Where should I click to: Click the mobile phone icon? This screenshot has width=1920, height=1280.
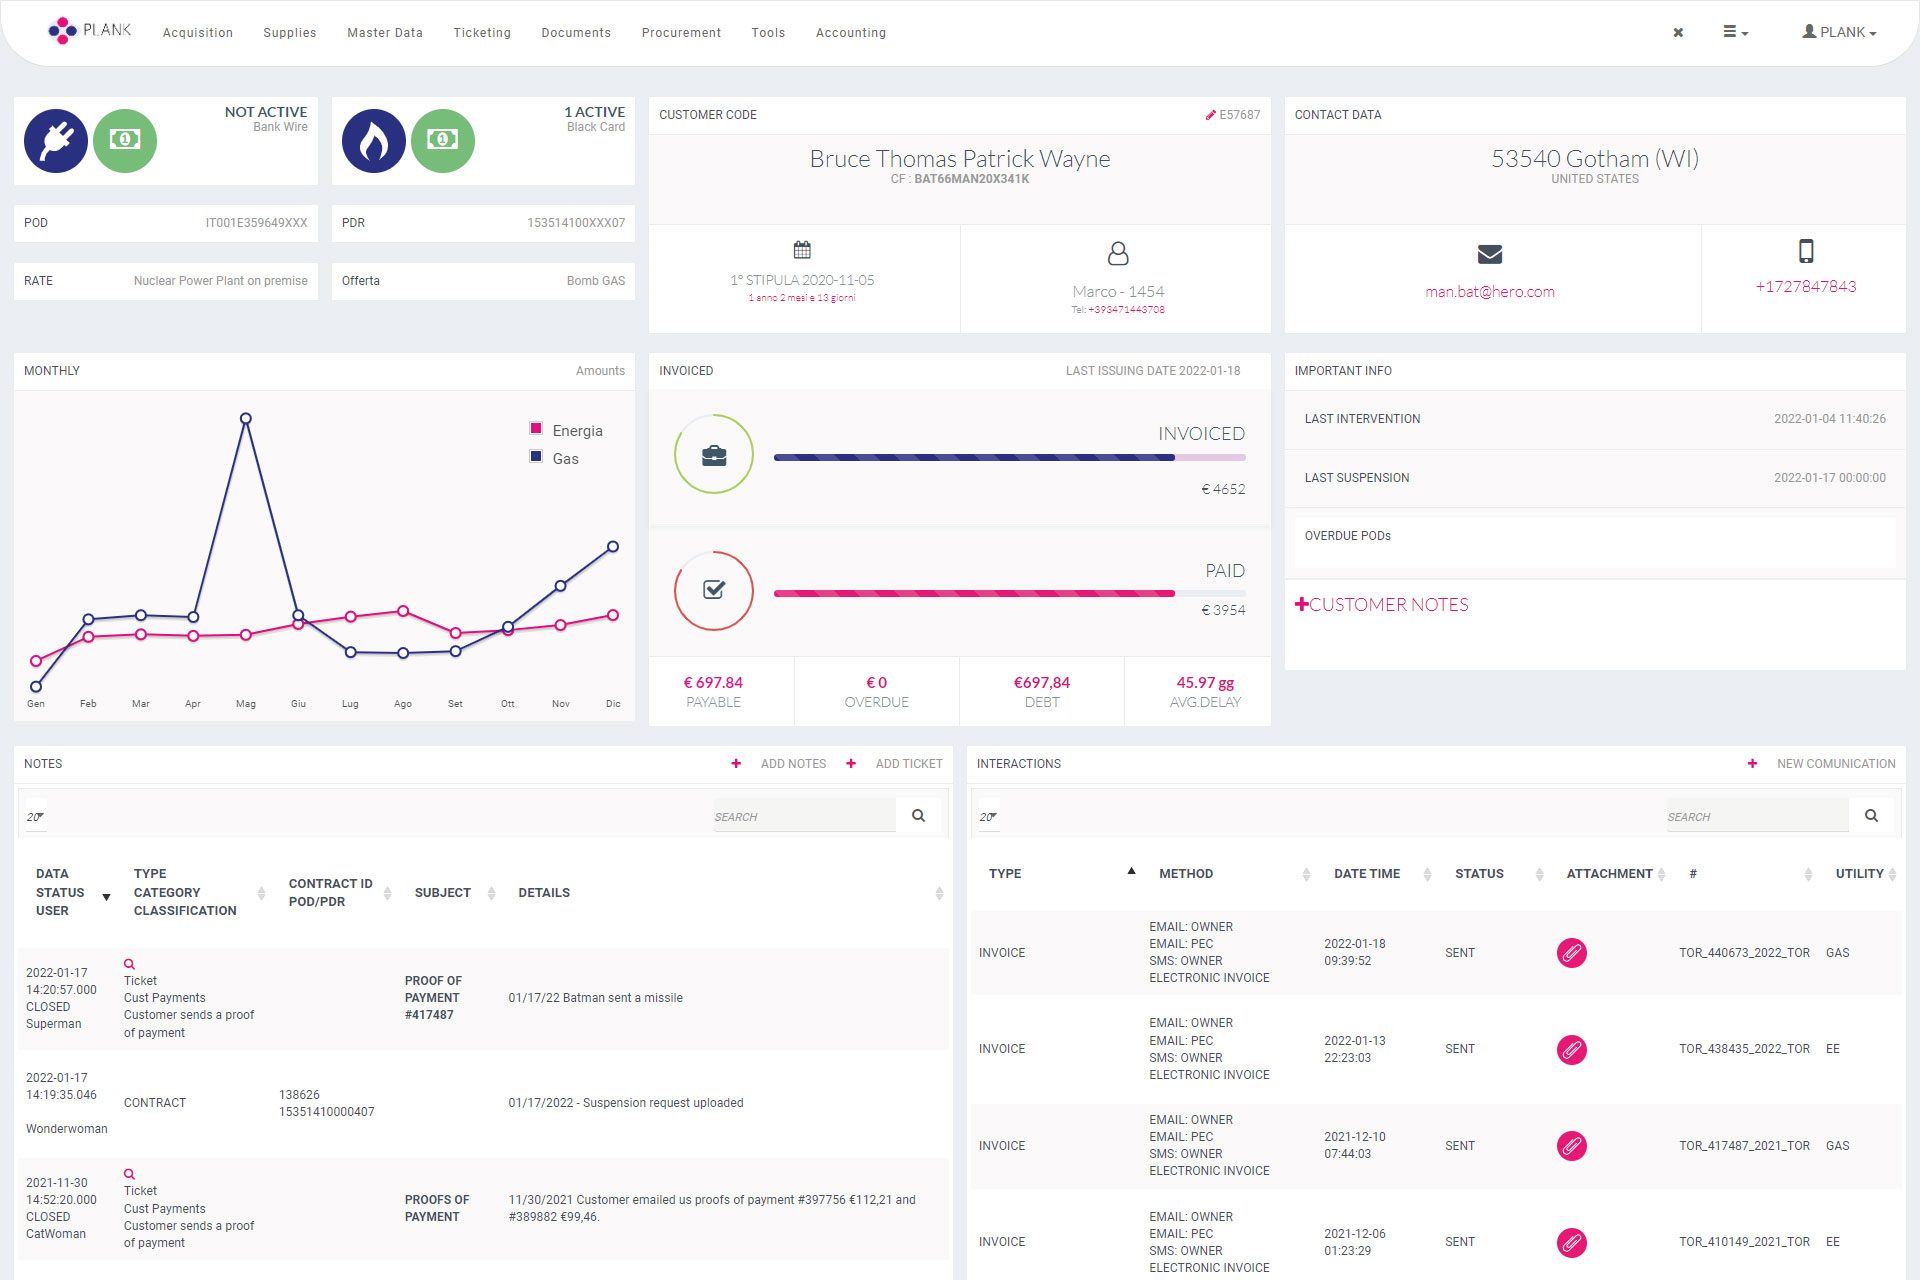1806,250
